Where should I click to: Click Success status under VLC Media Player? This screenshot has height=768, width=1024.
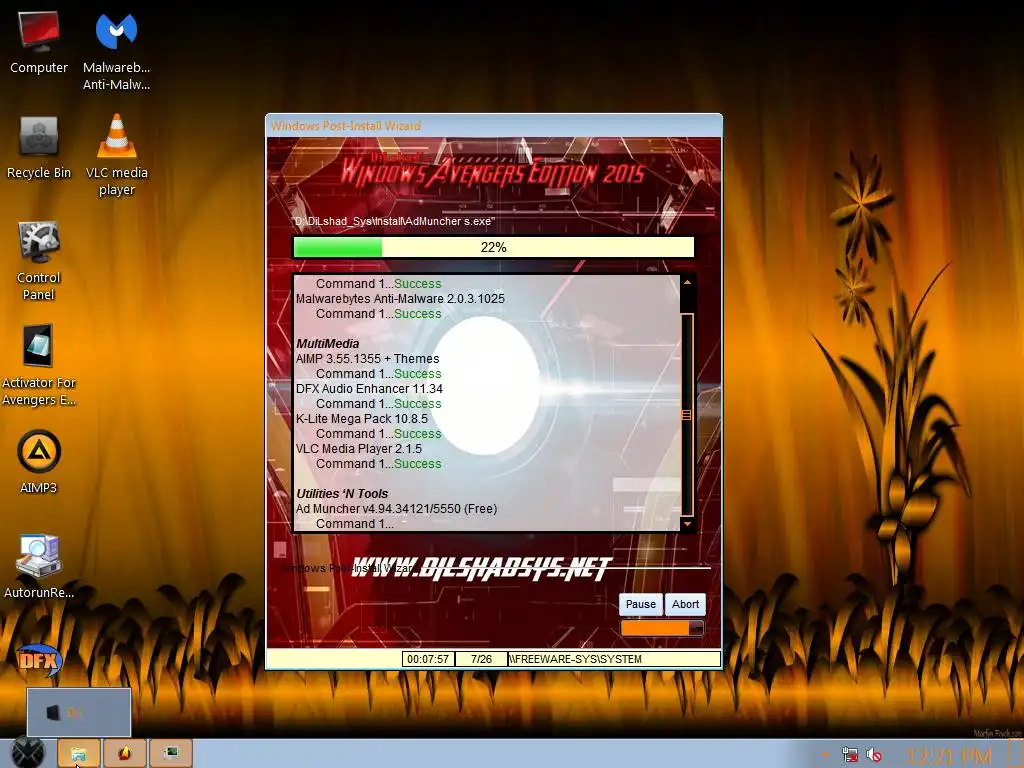pyautogui.click(x=417, y=464)
